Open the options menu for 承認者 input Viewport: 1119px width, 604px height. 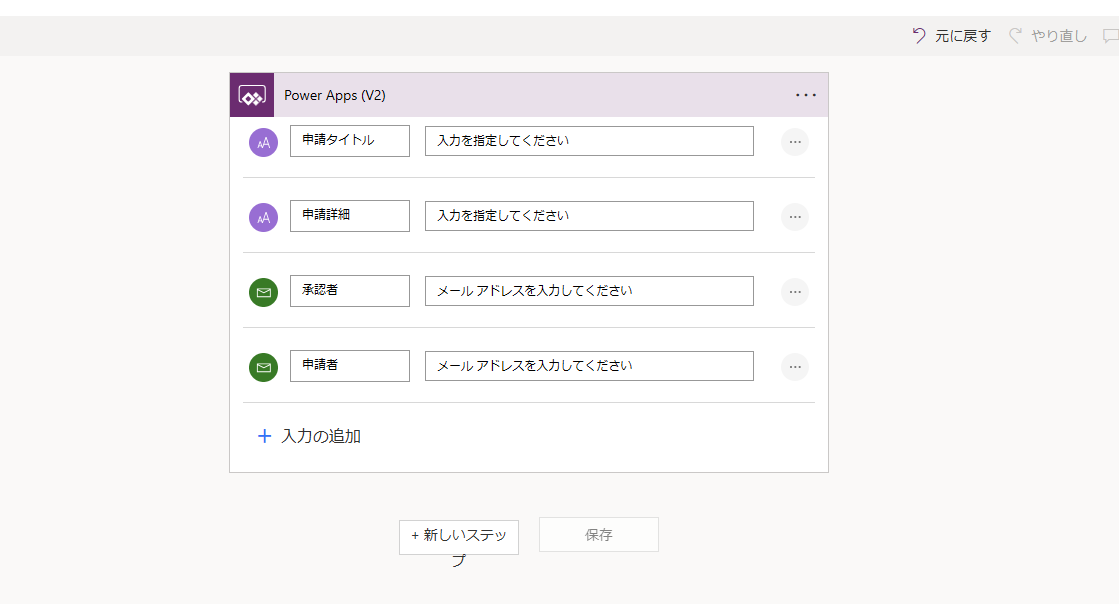point(795,292)
